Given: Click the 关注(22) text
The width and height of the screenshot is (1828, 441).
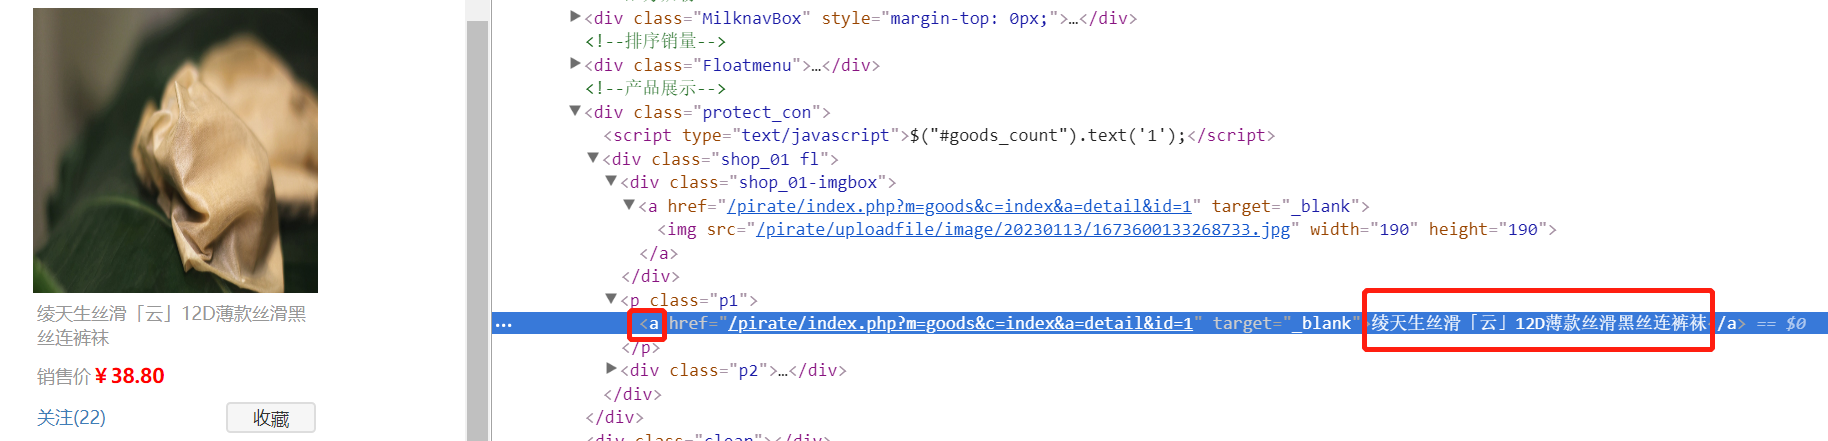Looking at the screenshot, I should 71,417.
